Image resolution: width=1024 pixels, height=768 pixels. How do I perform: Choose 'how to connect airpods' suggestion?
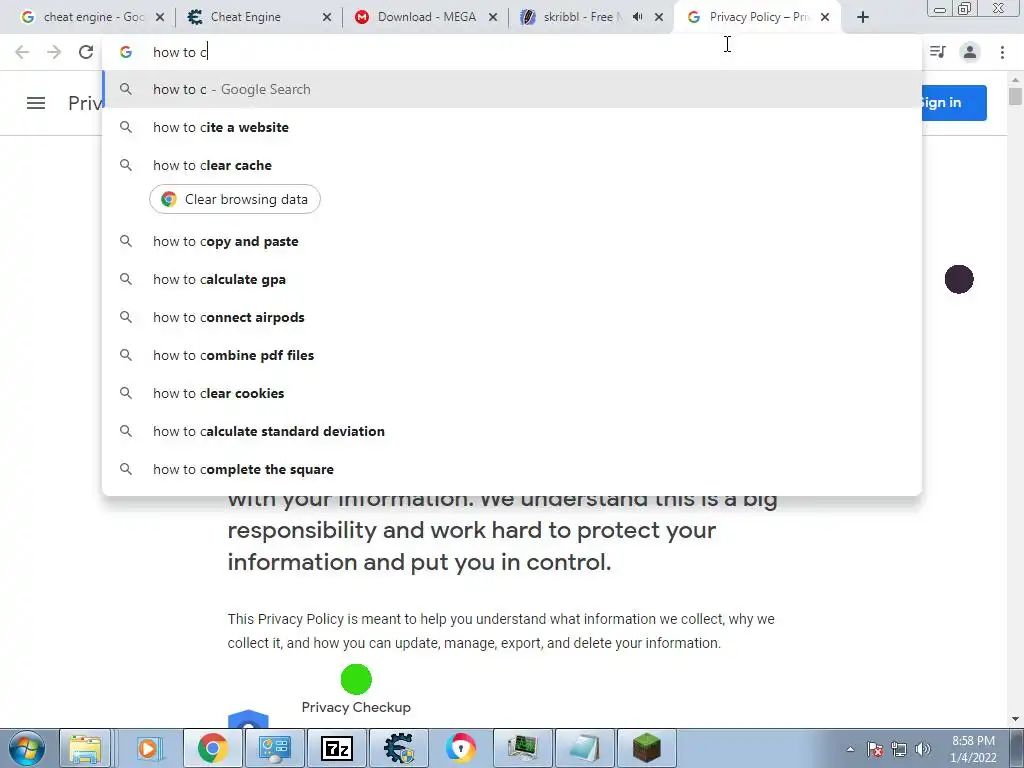pyautogui.click(x=512, y=317)
